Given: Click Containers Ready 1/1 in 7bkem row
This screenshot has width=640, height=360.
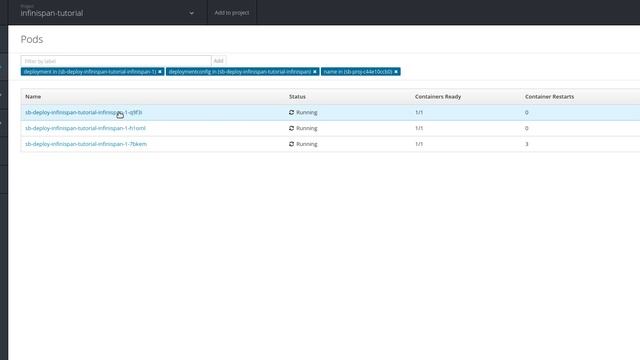Looking at the screenshot, I should (x=419, y=144).
